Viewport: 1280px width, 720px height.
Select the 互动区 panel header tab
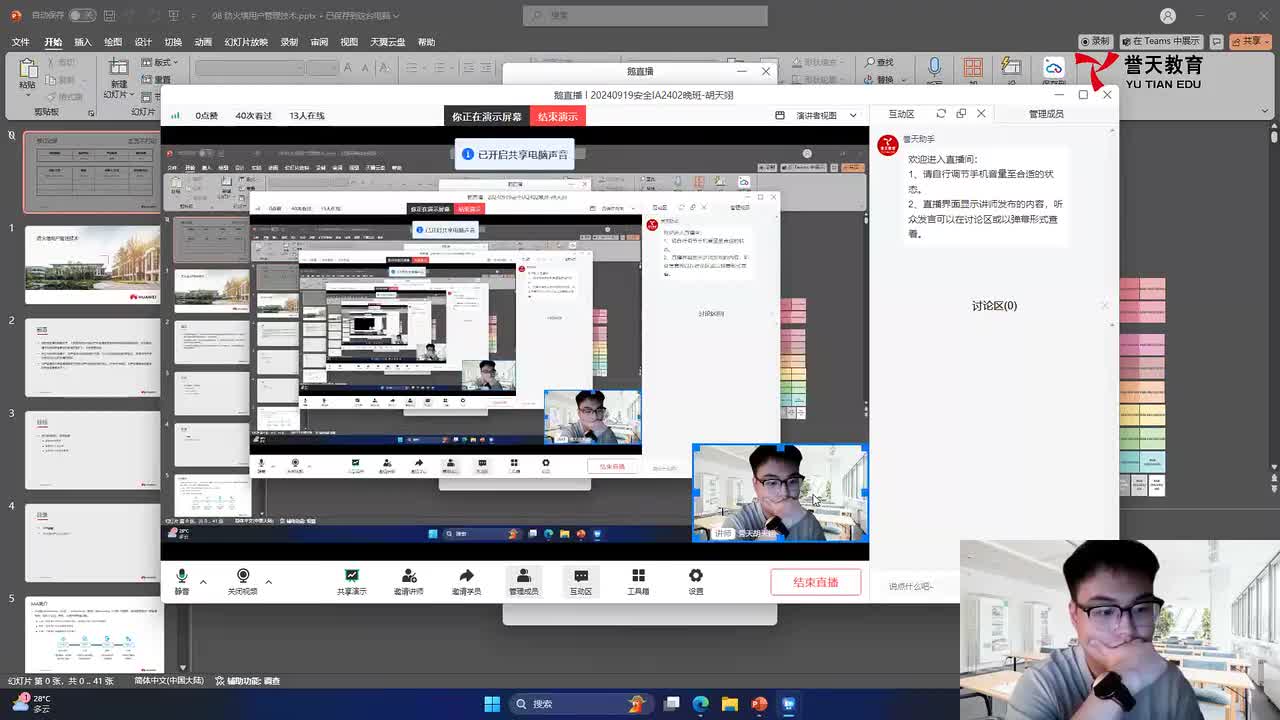pos(901,114)
